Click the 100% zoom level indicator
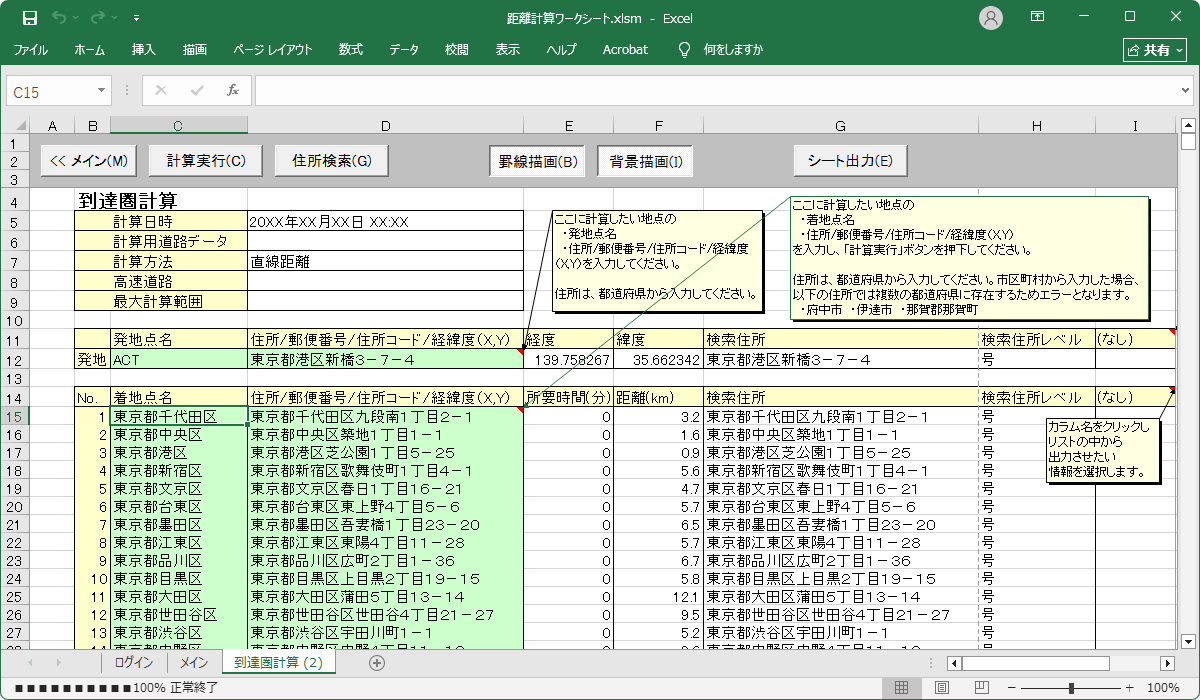The height and width of the screenshot is (700, 1200). (x=1163, y=687)
